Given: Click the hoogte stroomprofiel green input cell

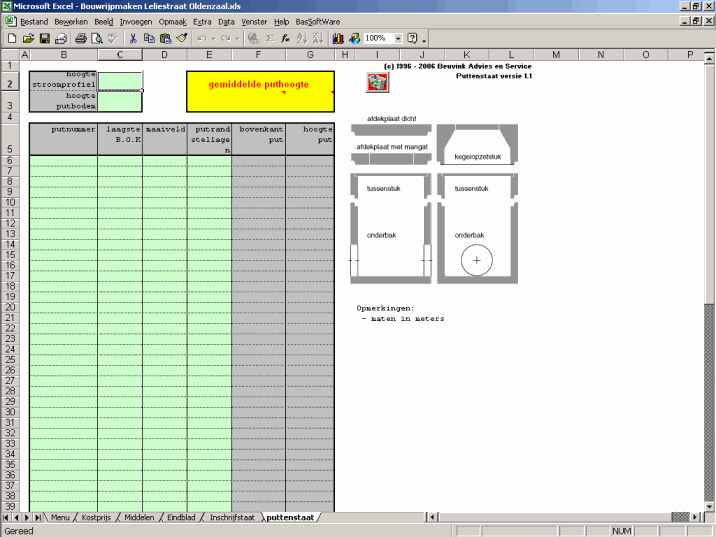Looking at the screenshot, I should [x=120, y=80].
